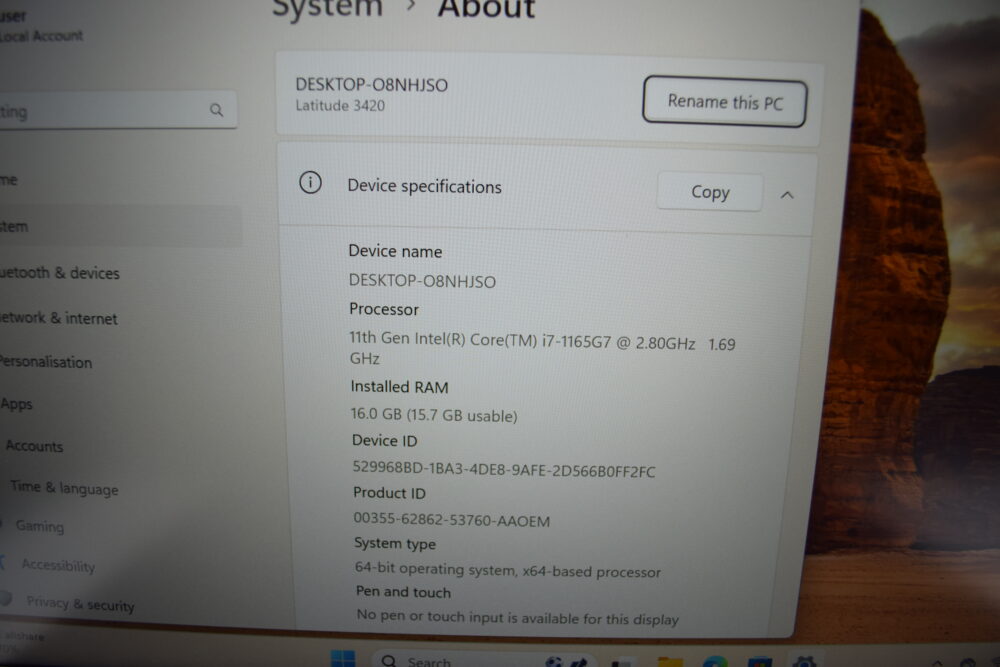Screen dimensions: 1000x667
Task: Click DESKTOP-O8NHJSO above Latitude 3420
Action: tap(372, 85)
